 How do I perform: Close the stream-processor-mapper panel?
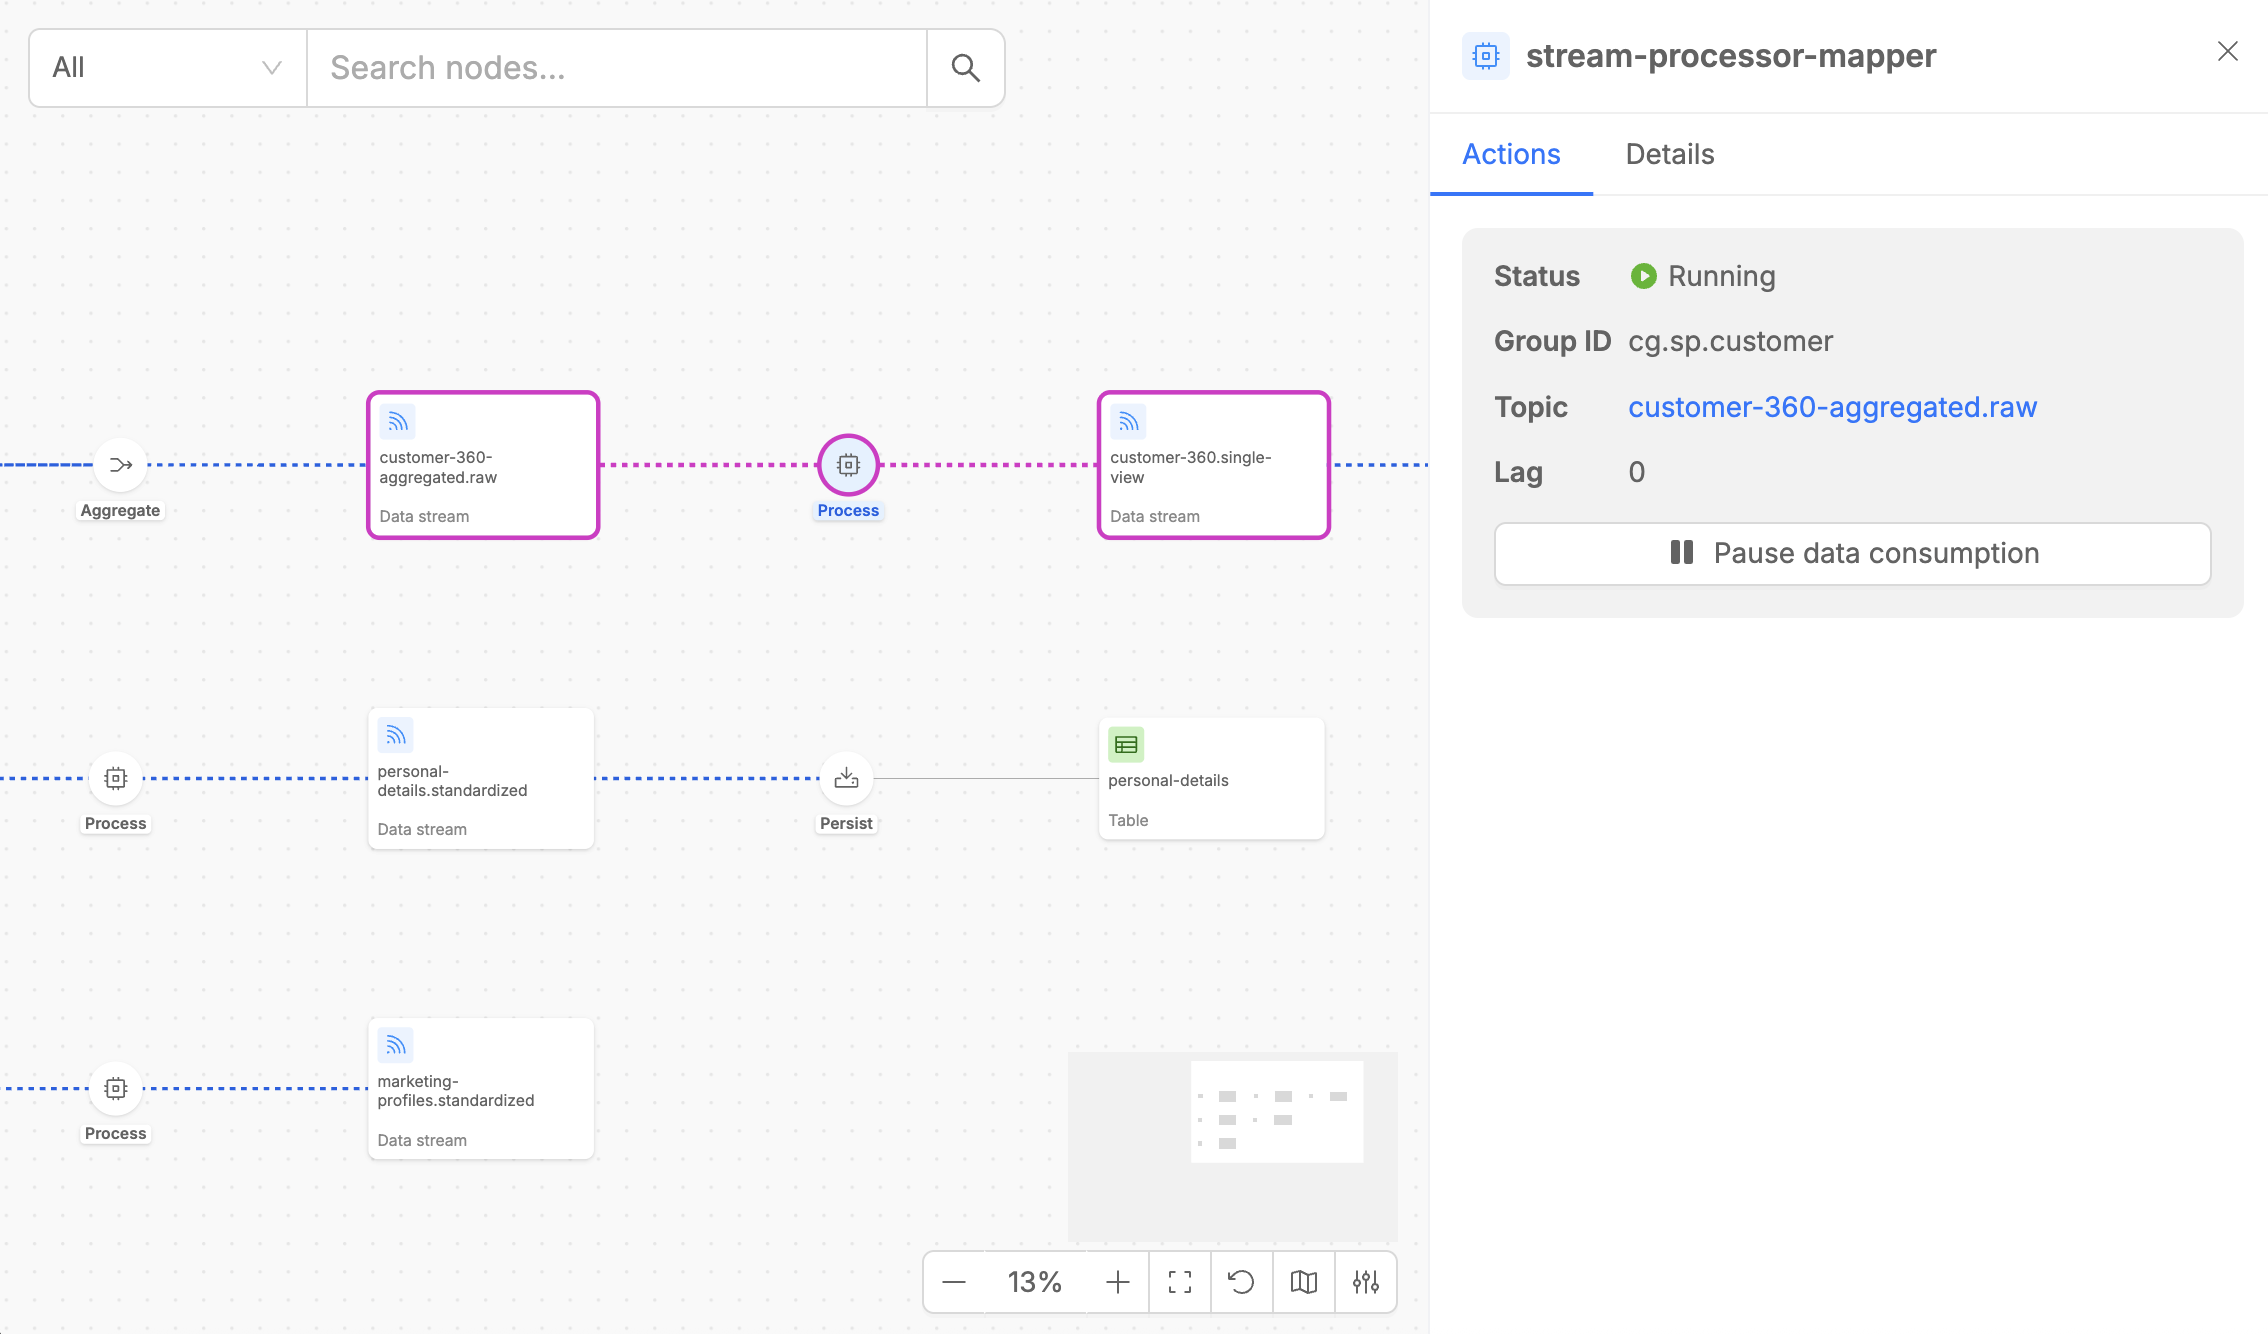tap(2227, 52)
